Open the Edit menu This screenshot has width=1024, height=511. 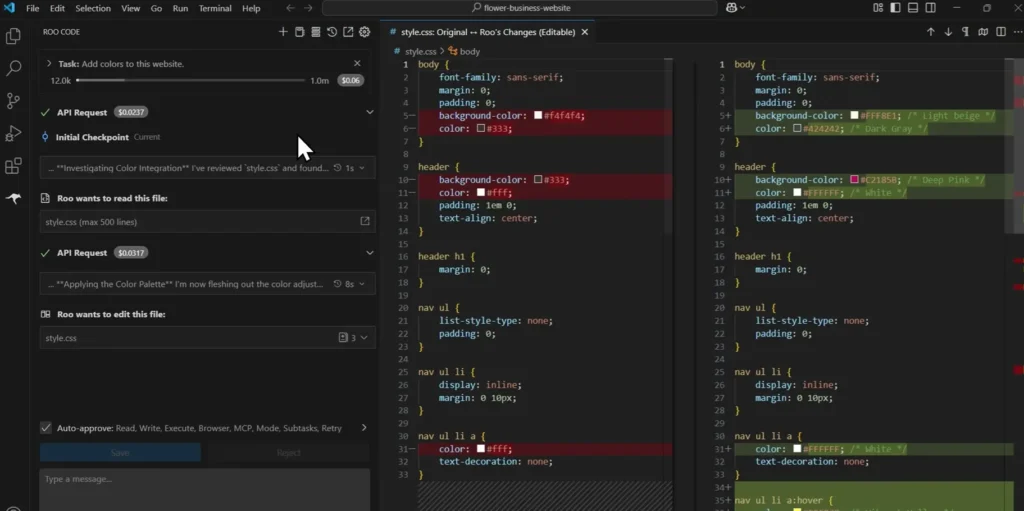click(x=57, y=8)
